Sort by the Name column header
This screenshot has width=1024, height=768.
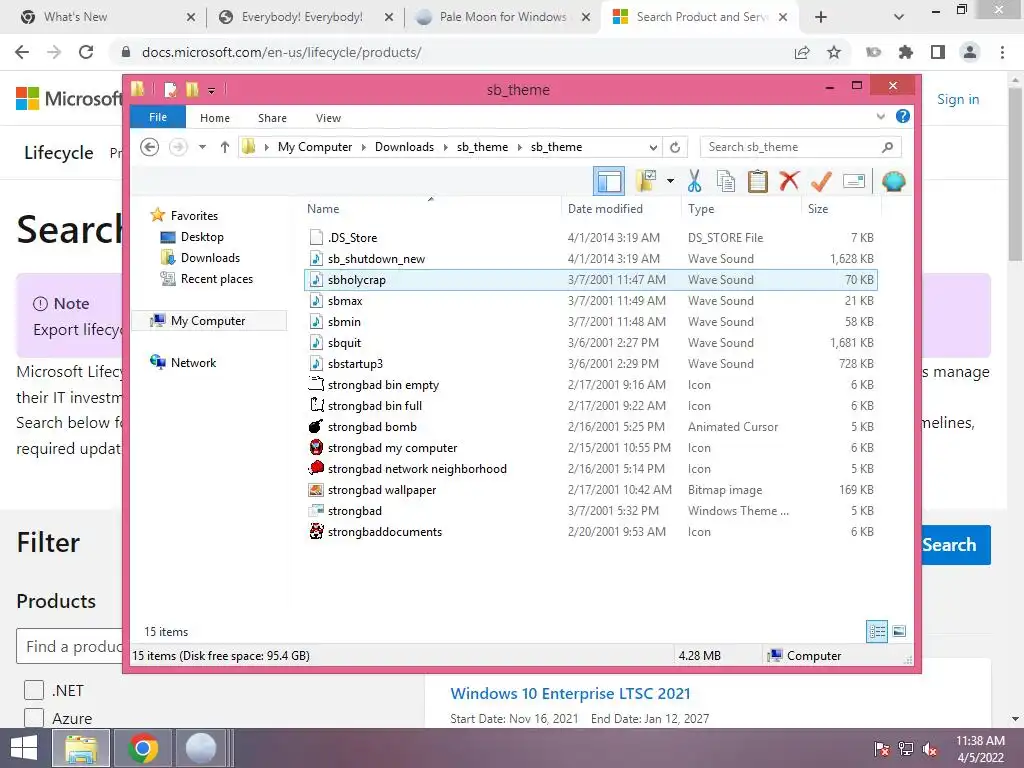click(431, 209)
